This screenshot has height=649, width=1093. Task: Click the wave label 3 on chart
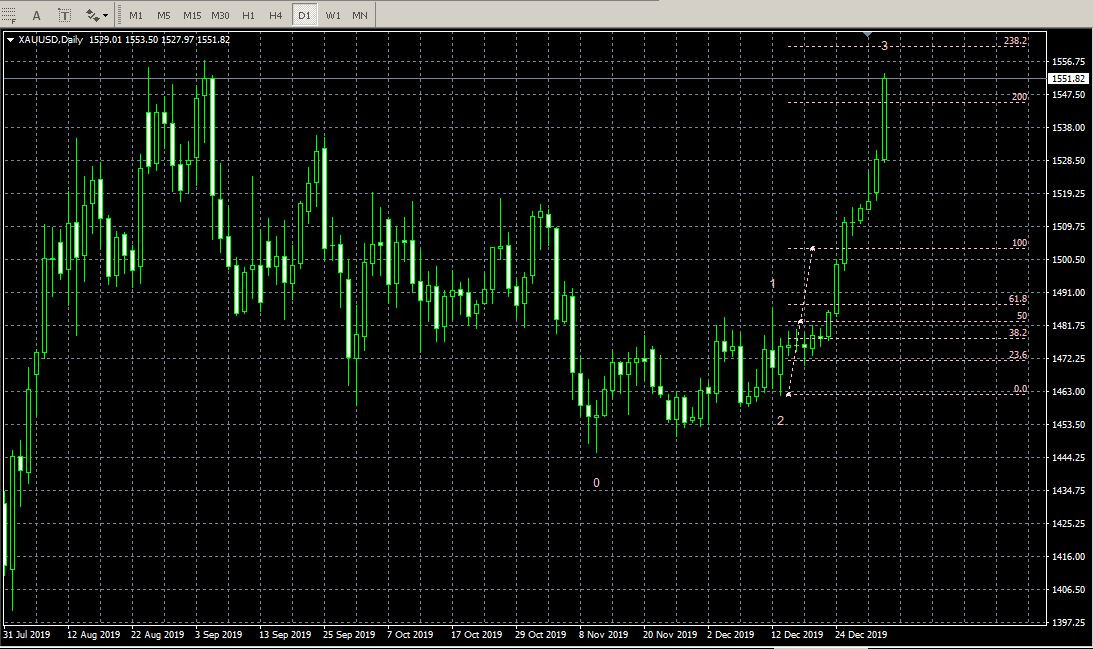coord(885,46)
